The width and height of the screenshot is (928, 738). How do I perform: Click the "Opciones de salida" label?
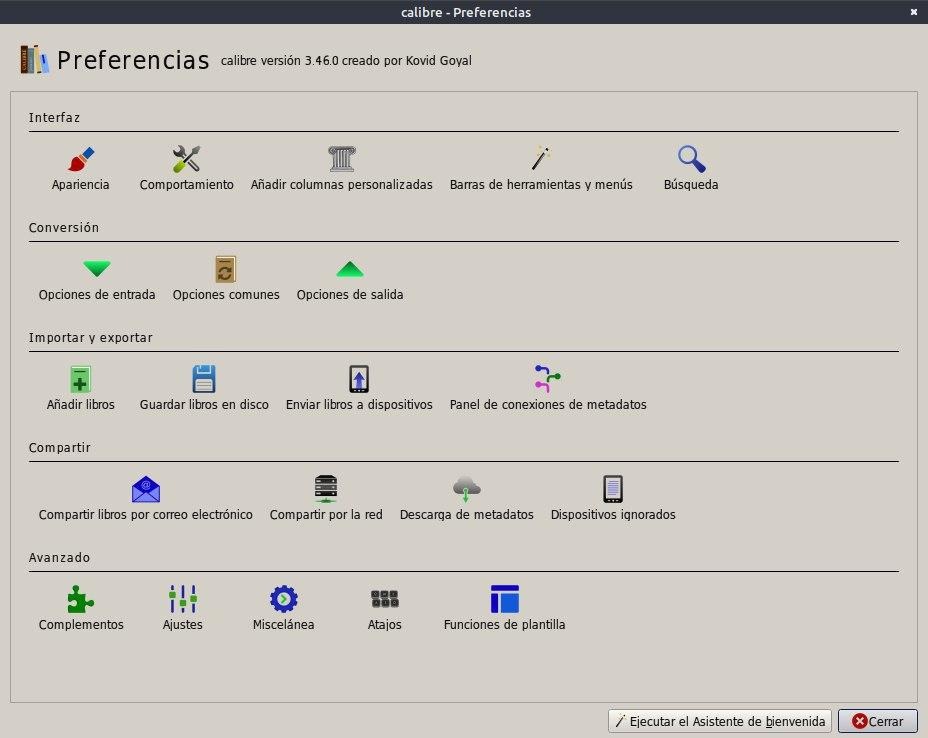tap(350, 295)
